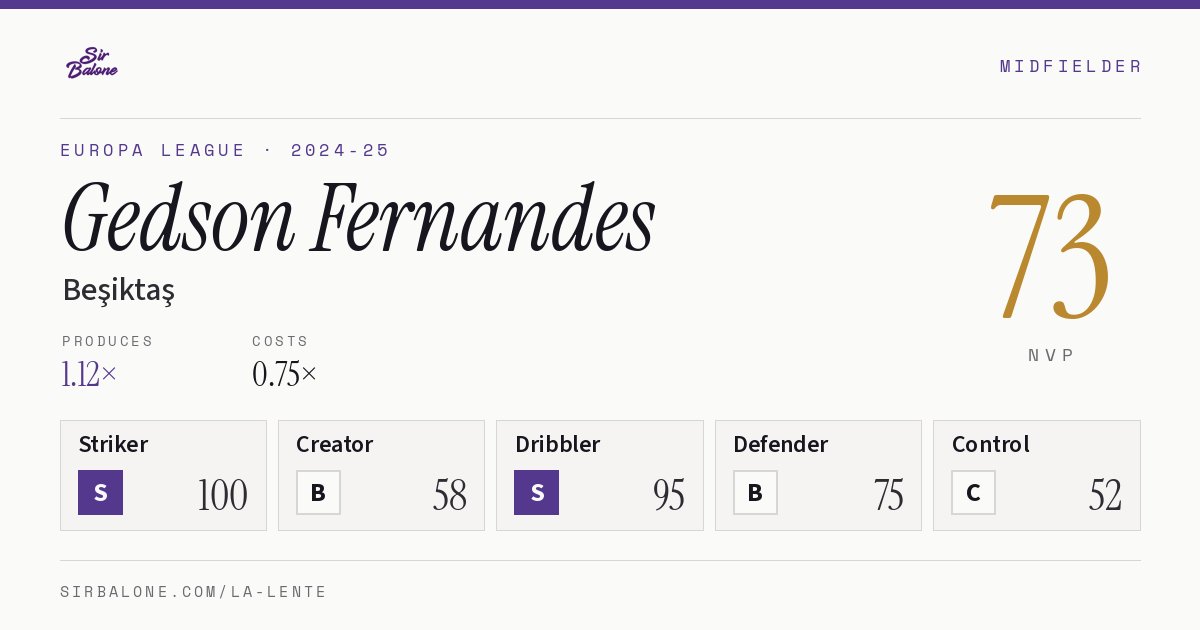Image resolution: width=1200 pixels, height=630 pixels.
Task: Select the 1.12× produces value
Action: [89, 374]
